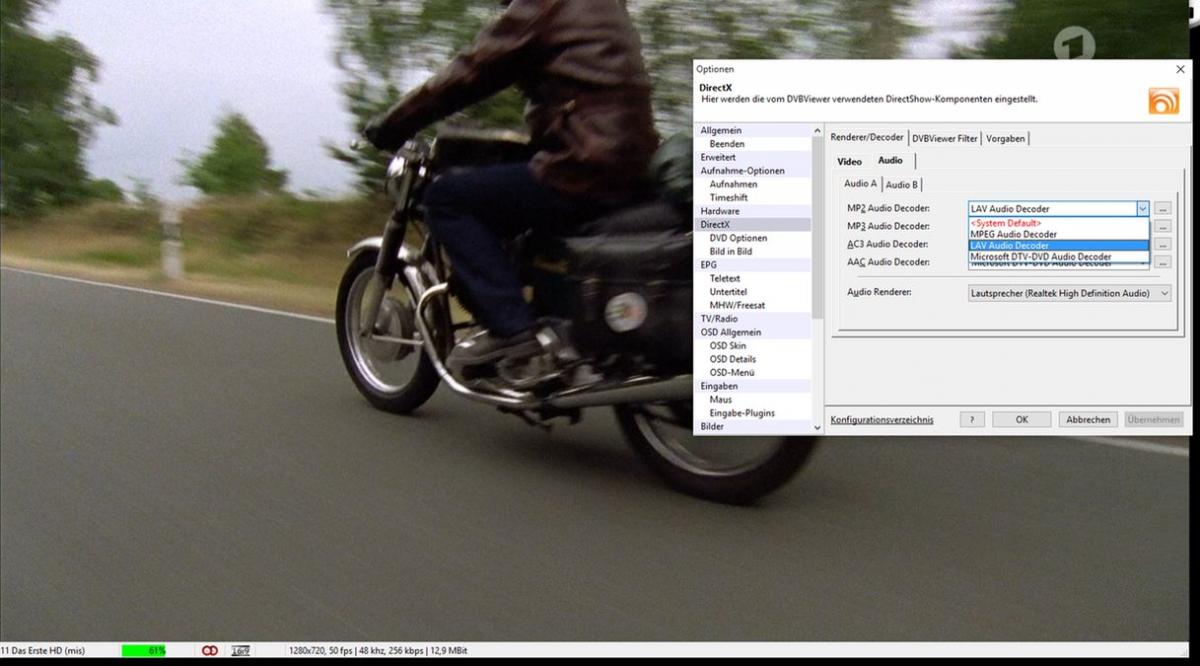Viewport: 1200px width, 666px height.
Task: Switch to the Audio B tab
Action: (x=901, y=185)
